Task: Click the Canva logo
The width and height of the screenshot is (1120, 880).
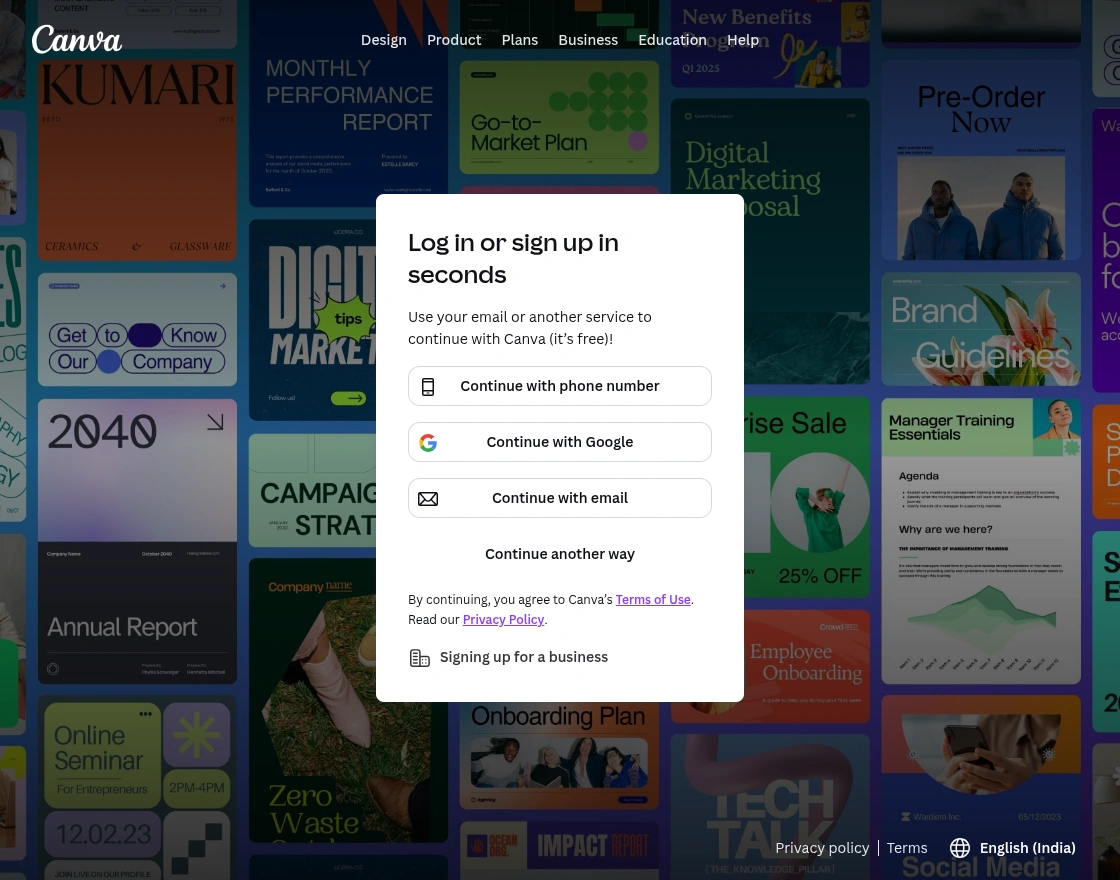Action: 76,40
